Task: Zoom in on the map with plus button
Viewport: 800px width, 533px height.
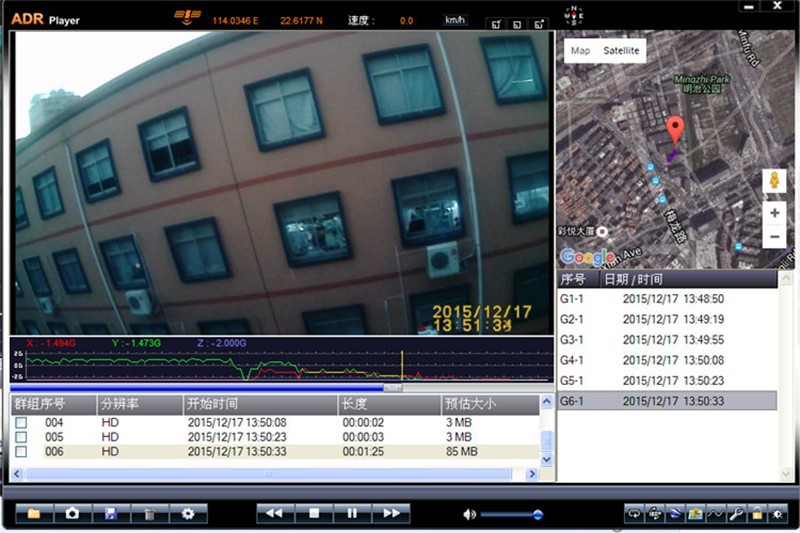Action: (774, 213)
